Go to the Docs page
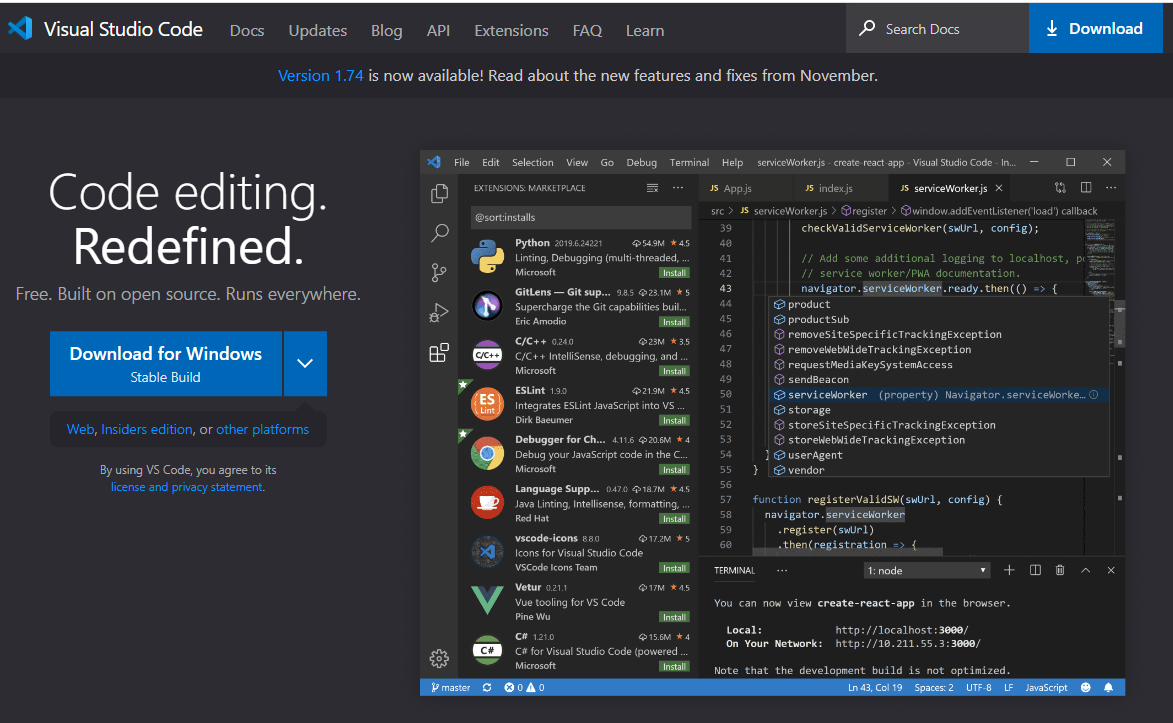 click(247, 31)
